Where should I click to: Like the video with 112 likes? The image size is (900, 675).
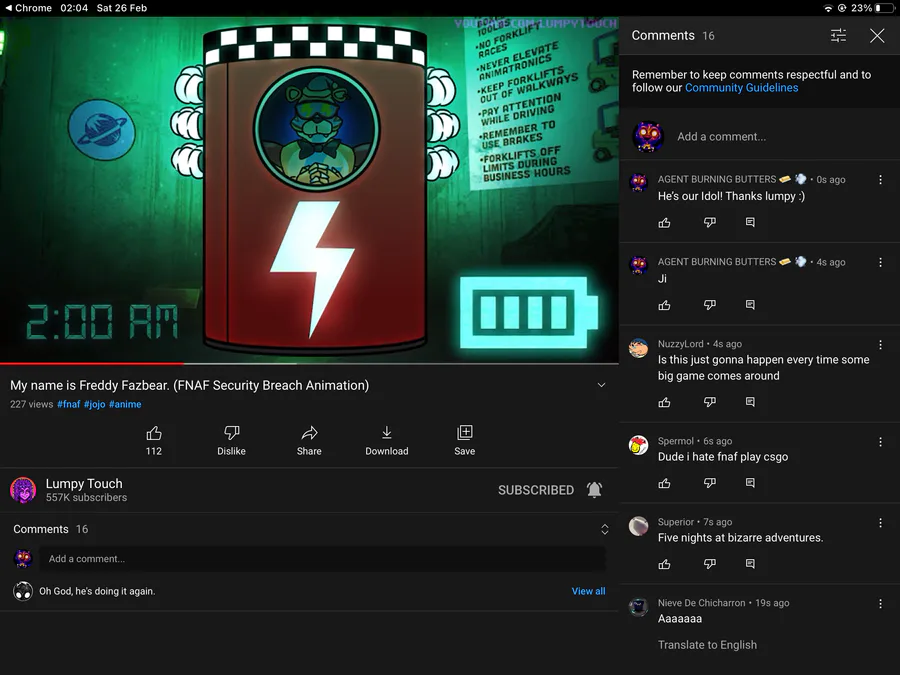[x=154, y=440]
